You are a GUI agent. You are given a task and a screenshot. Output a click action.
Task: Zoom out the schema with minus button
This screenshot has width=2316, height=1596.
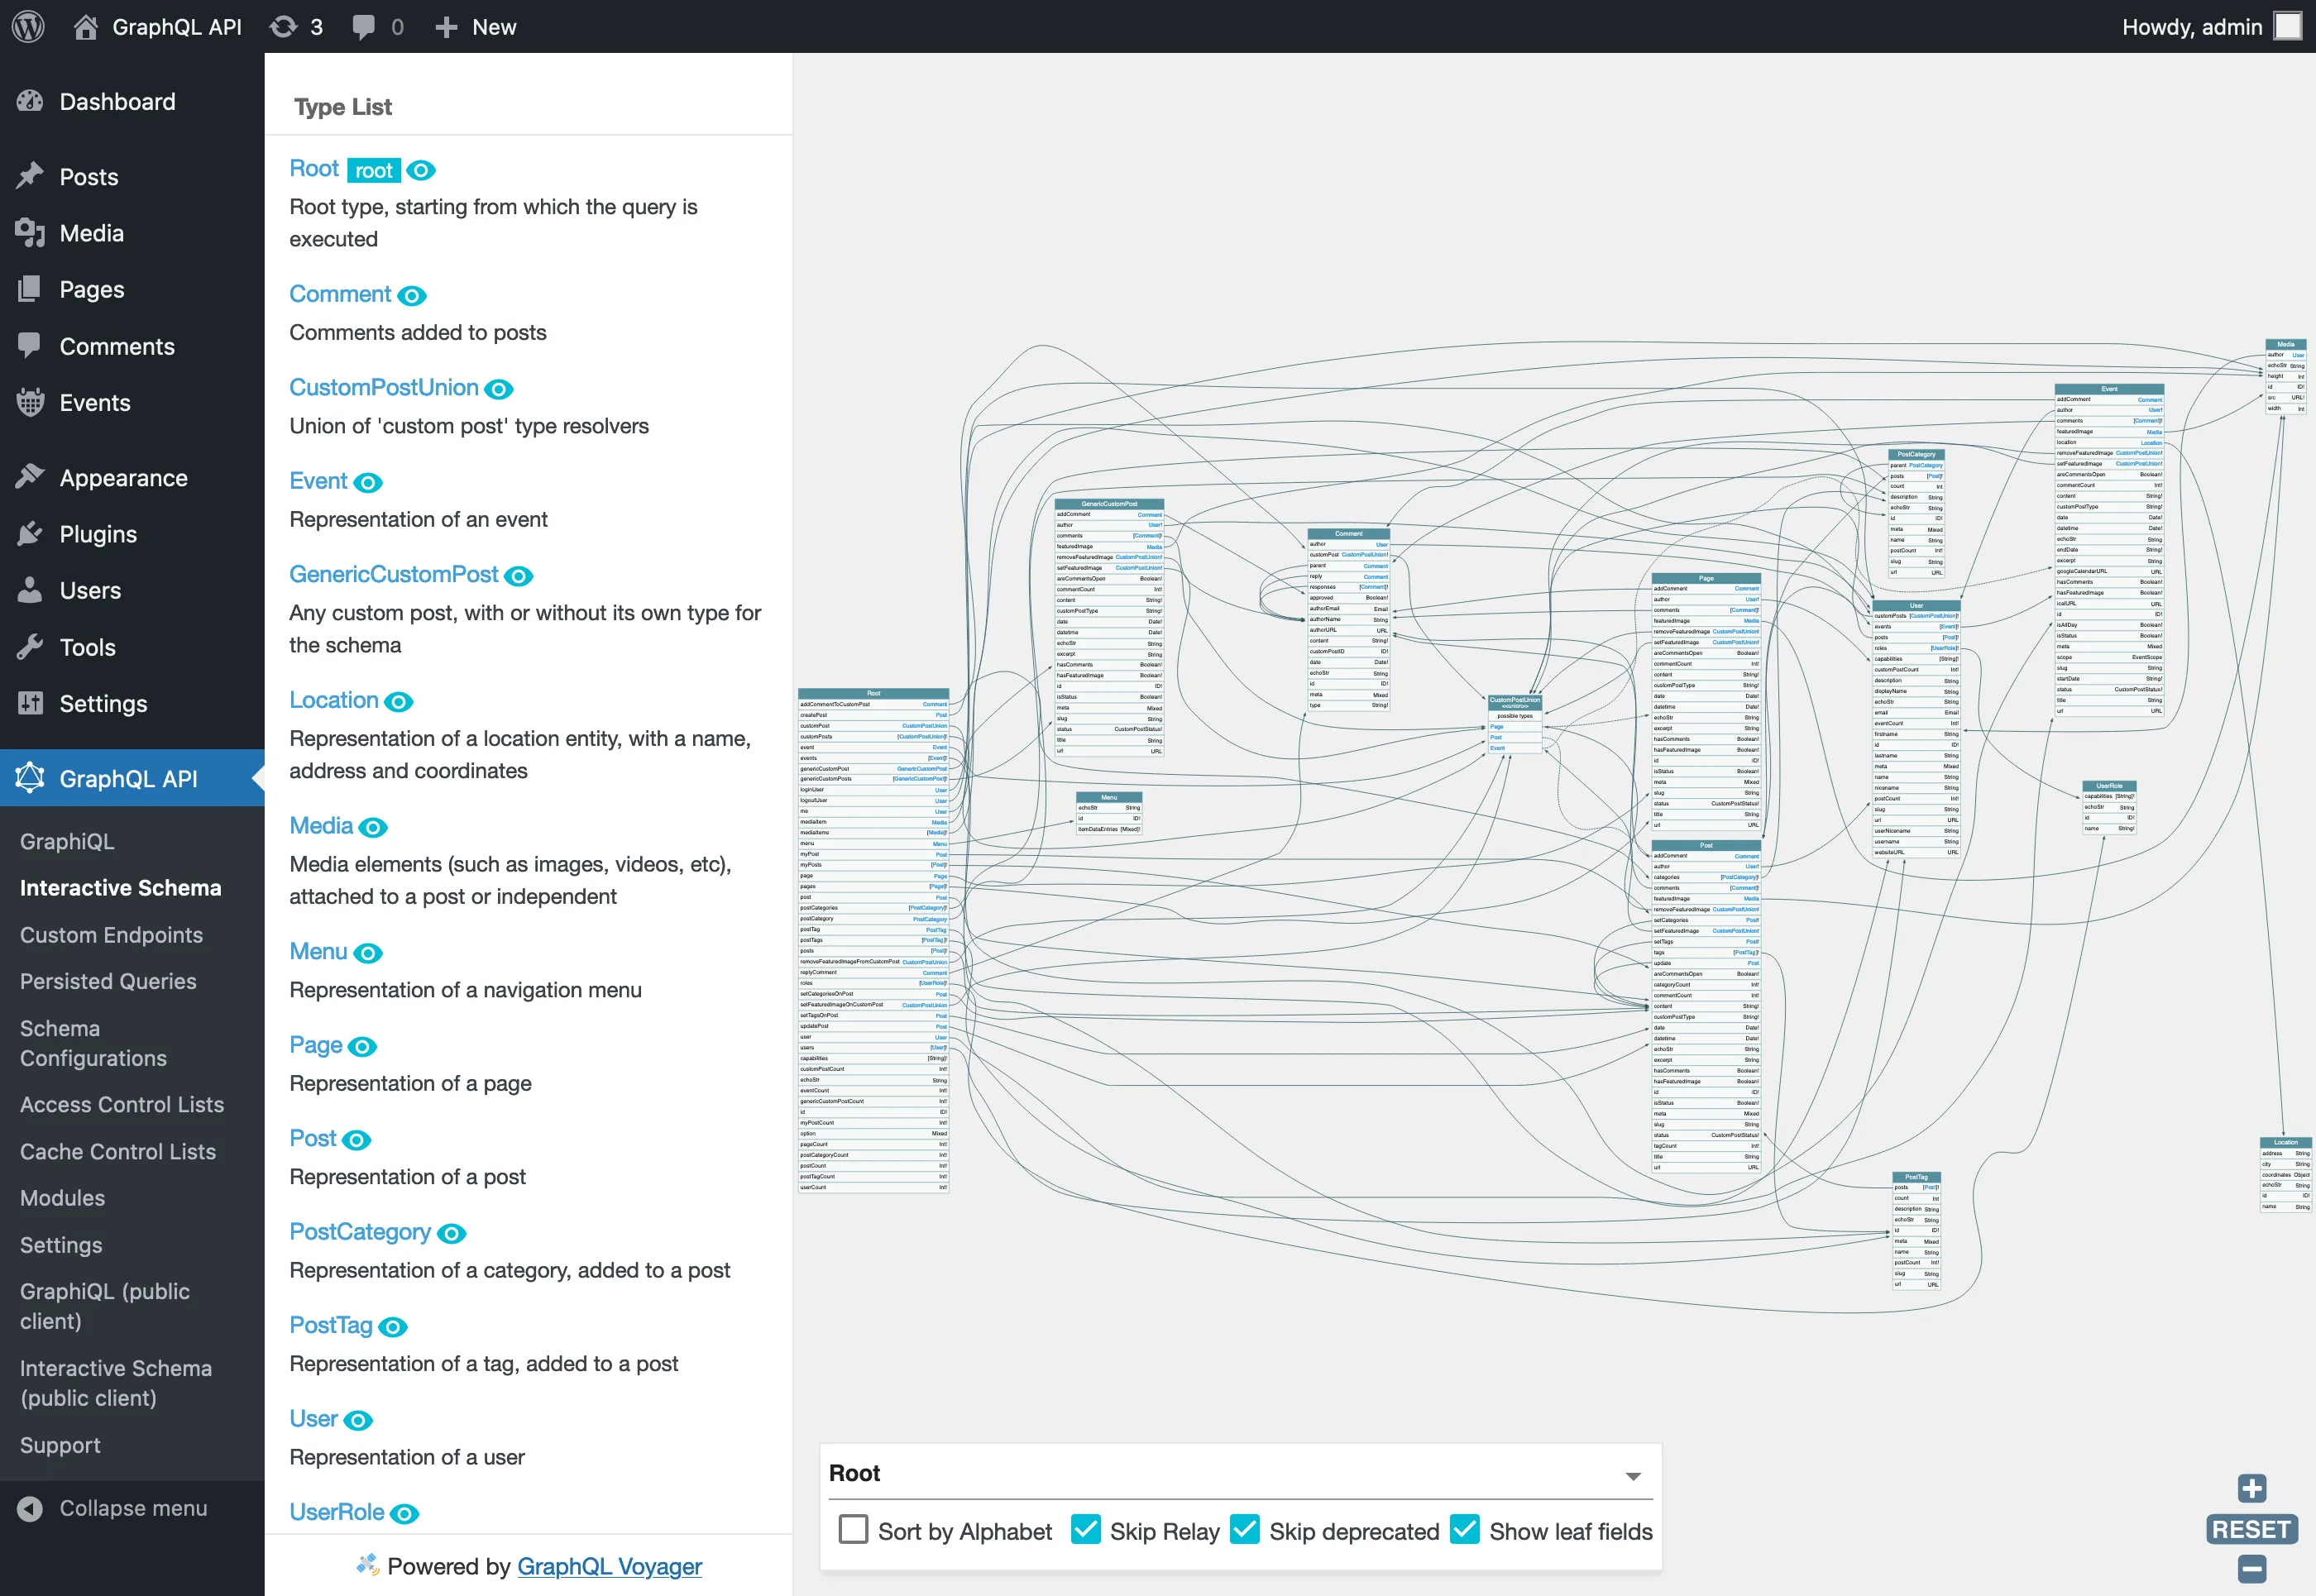2252,1569
